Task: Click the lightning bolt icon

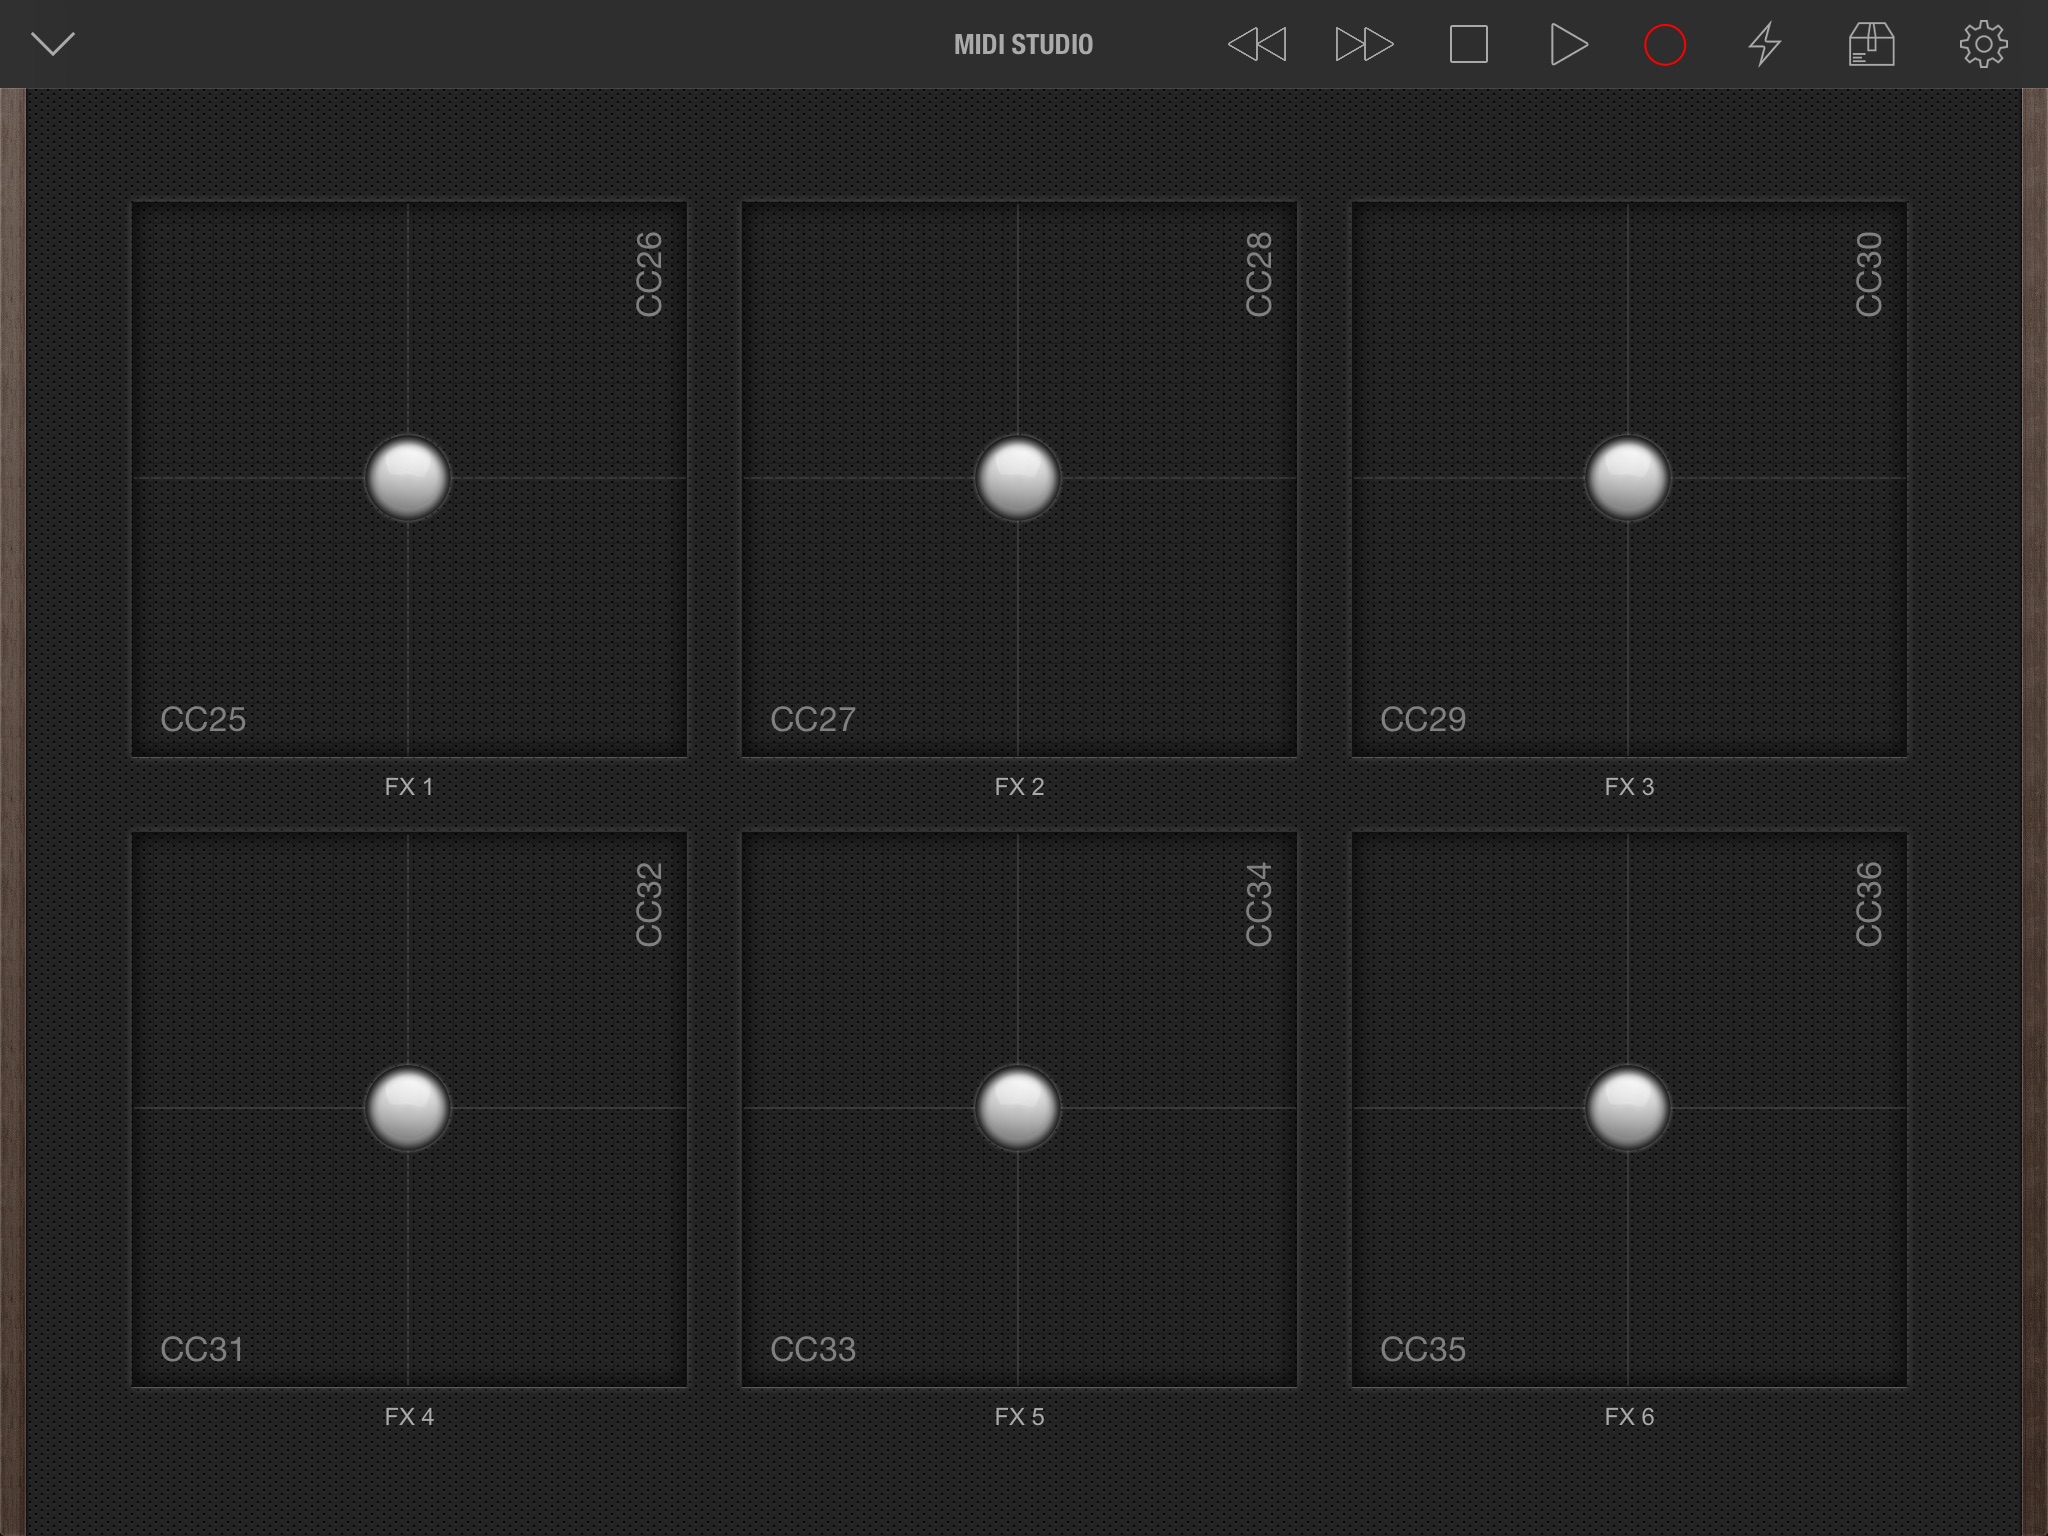Action: tap(1765, 44)
